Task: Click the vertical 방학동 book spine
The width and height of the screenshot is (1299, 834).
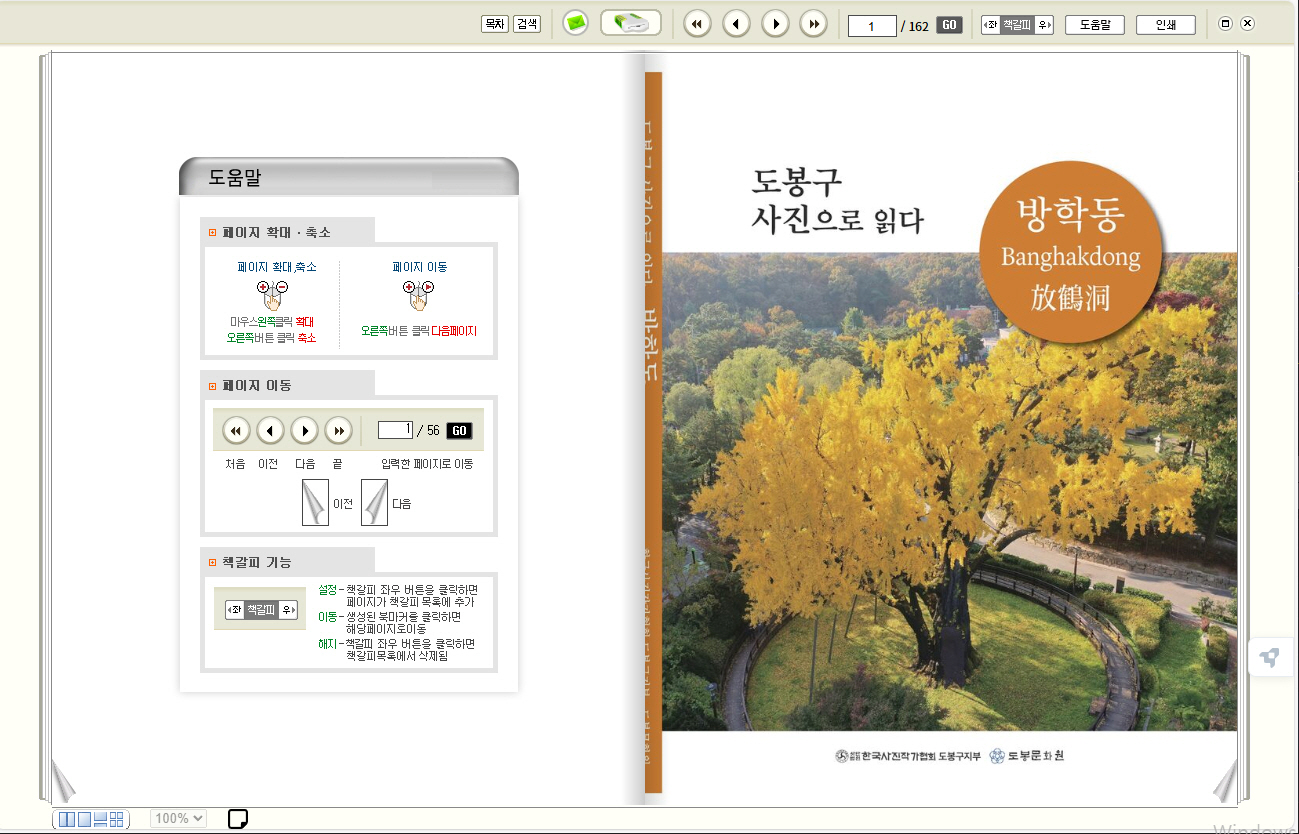Action: (x=653, y=432)
